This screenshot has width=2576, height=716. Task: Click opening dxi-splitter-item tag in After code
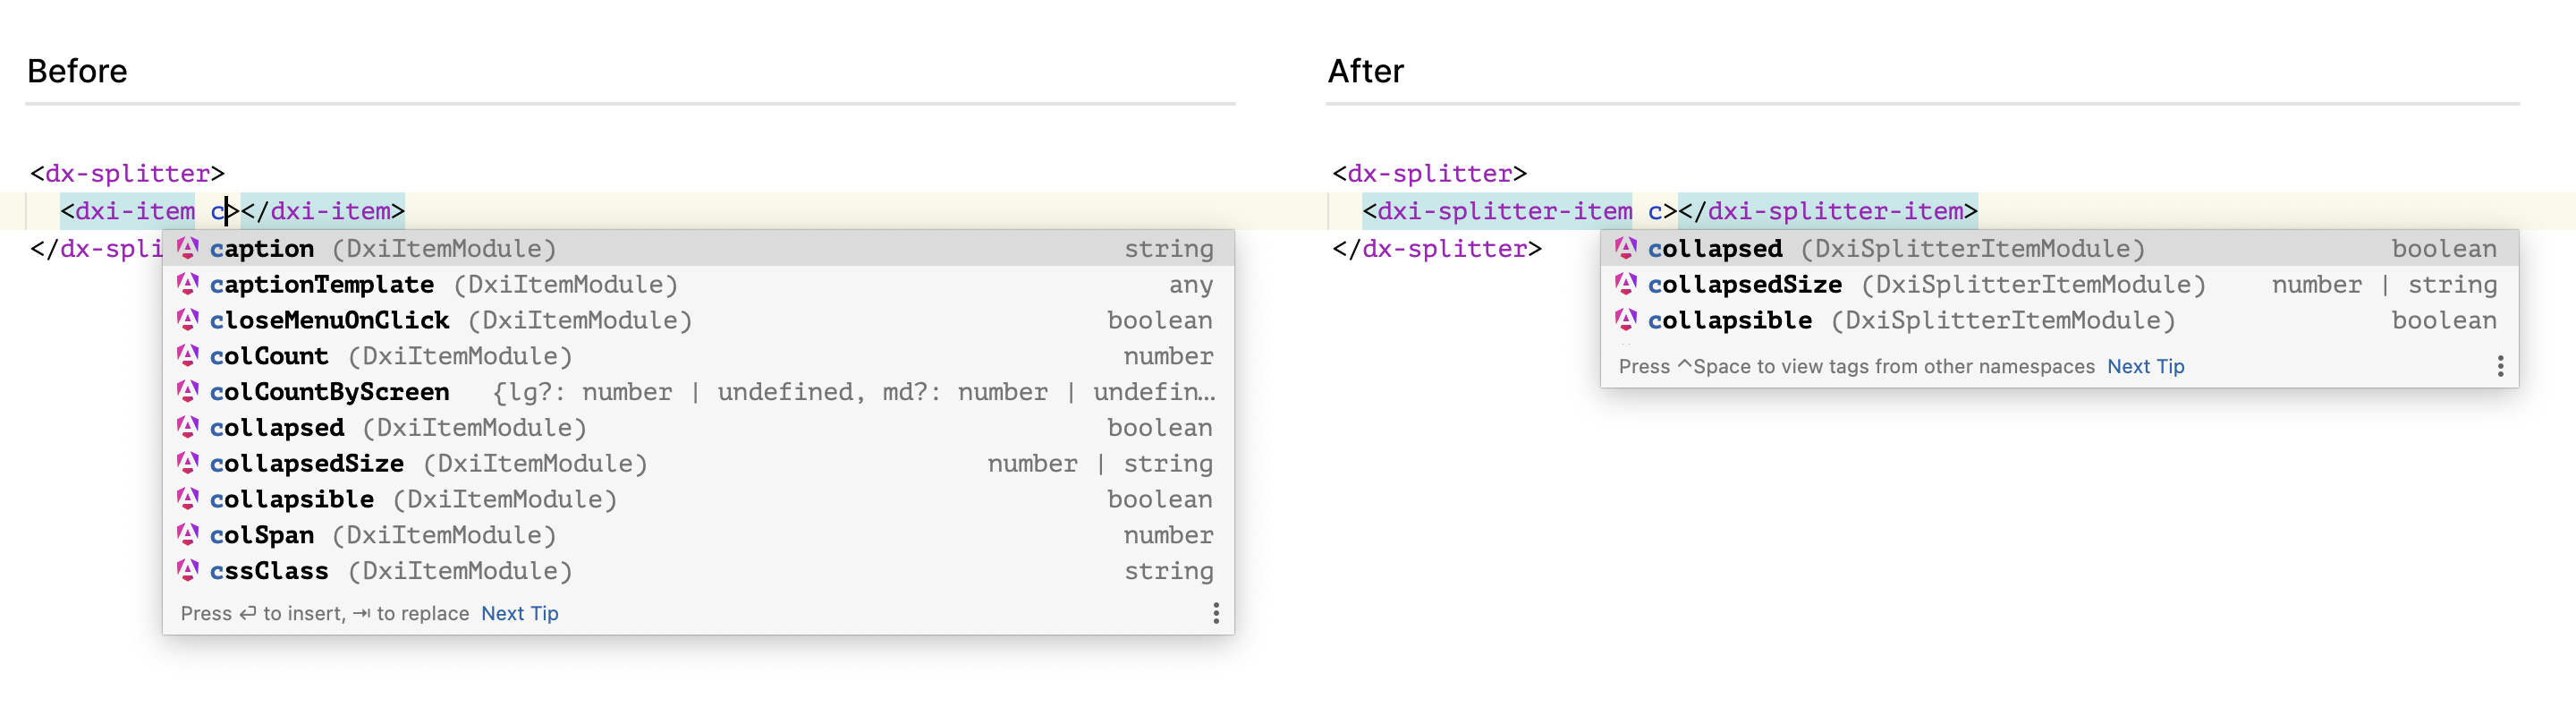pyautogui.click(x=1497, y=211)
